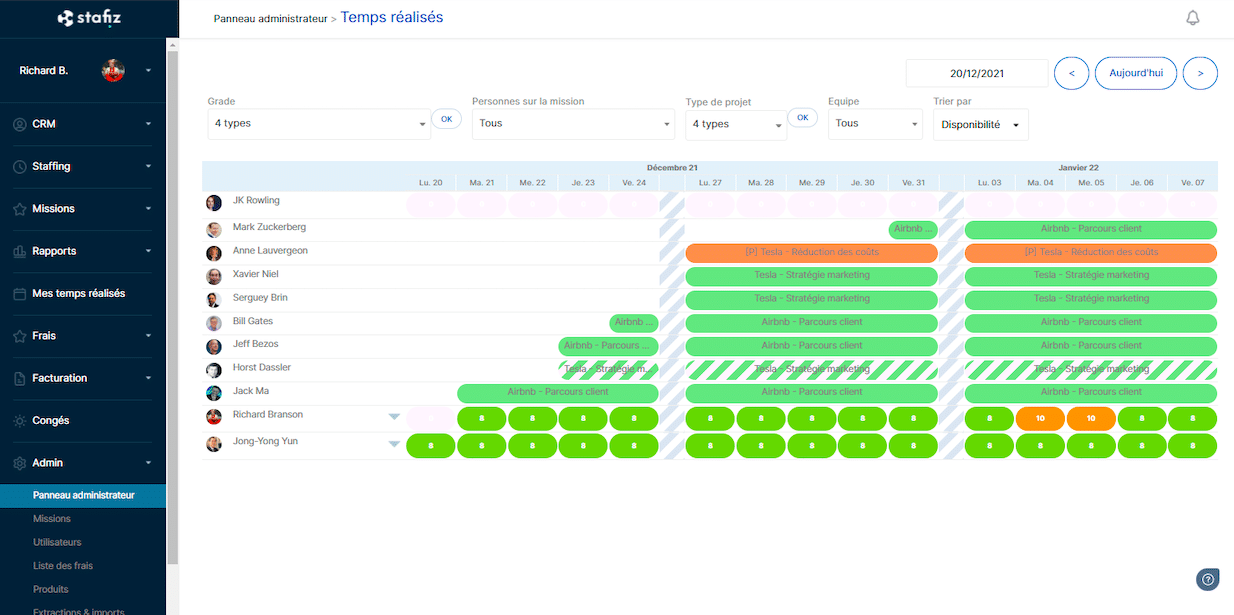Click the 20/12/2021 date field
This screenshot has width=1234, height=615.
pos(977,73)
